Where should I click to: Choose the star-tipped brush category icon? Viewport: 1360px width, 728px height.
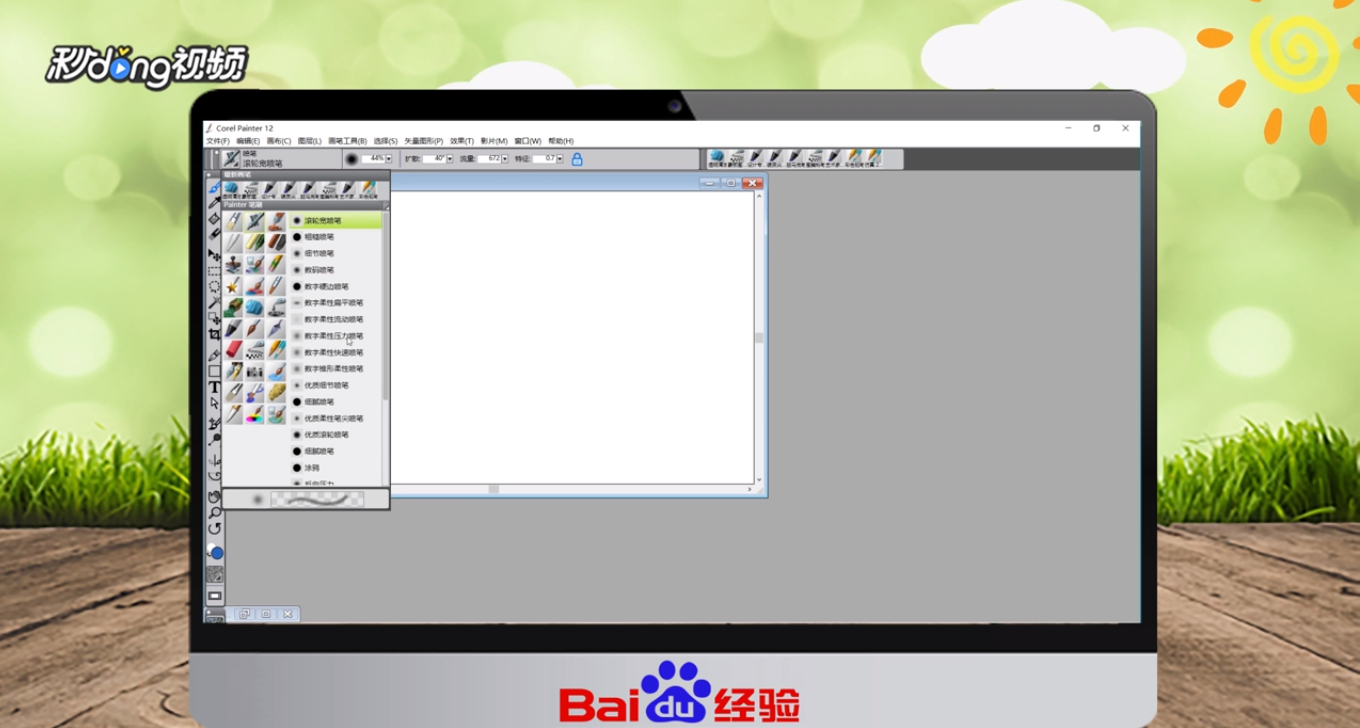[x=233, y=286]
